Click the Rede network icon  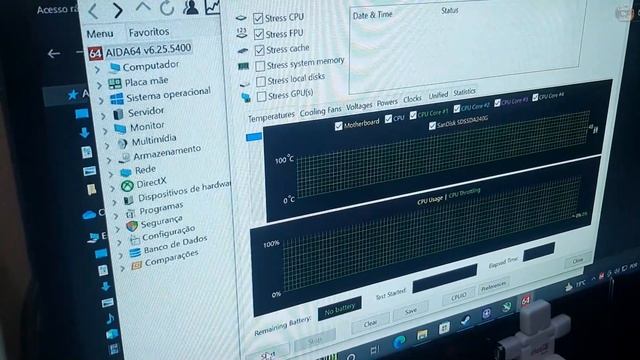pyautogui.click(x=126, y=172)
